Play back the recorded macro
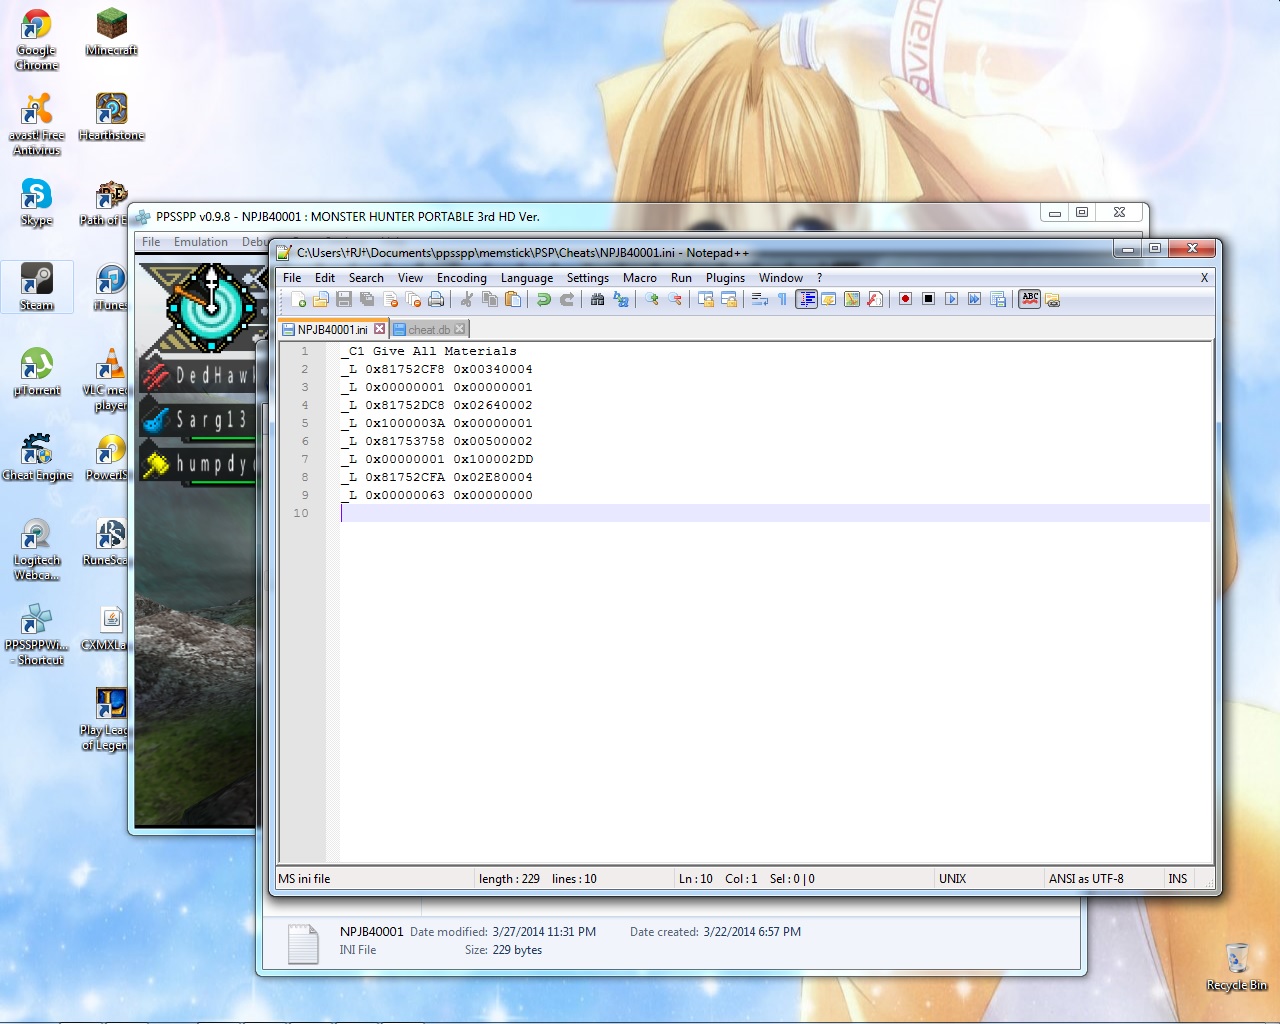Viewport: 1280px width, 1024px height. coord(951,299)
